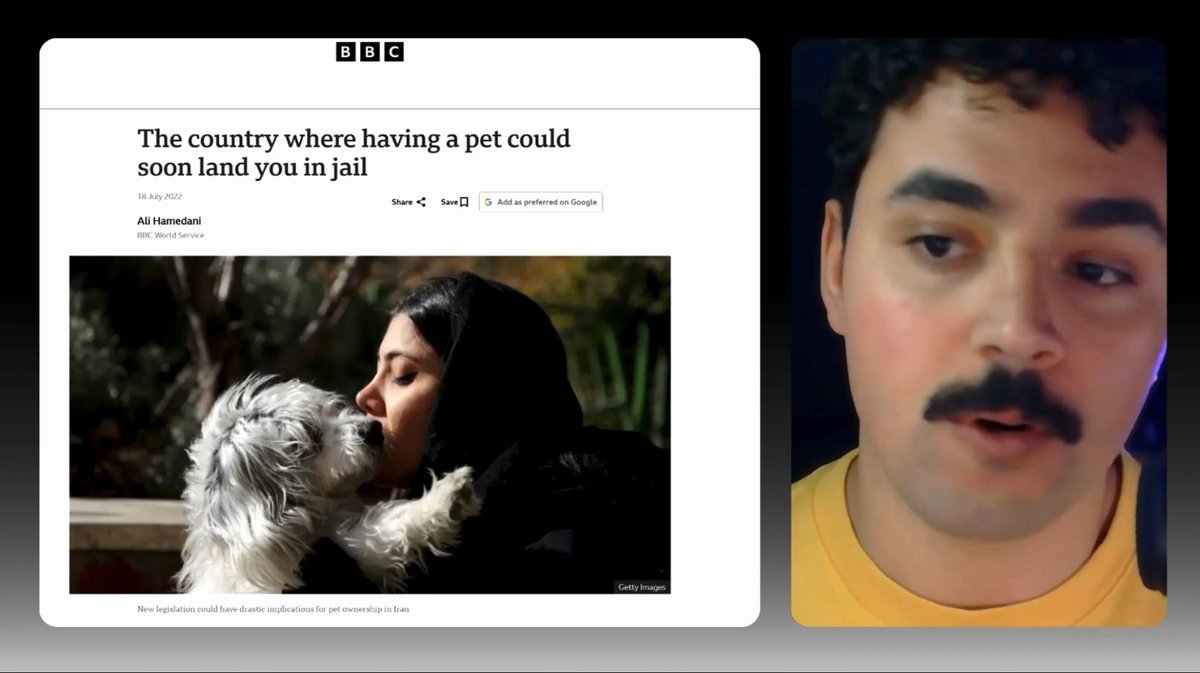Image resolution: width=1200 pixels, height=673 pixels.
Task: Click the article headline about pets and jail
Action: [354, 151]
